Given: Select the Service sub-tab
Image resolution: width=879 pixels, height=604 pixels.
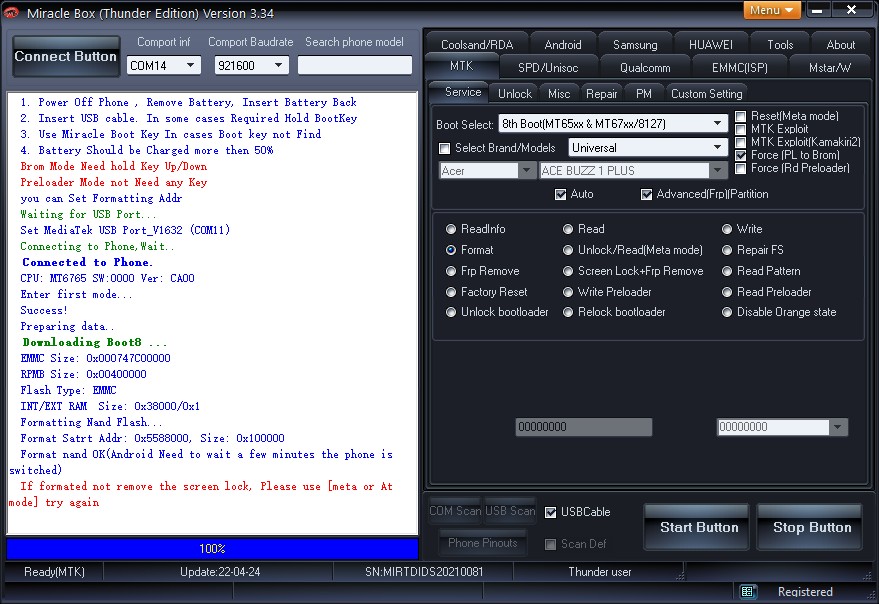Looking at the screenshot, I should click(x=462, y=92).
